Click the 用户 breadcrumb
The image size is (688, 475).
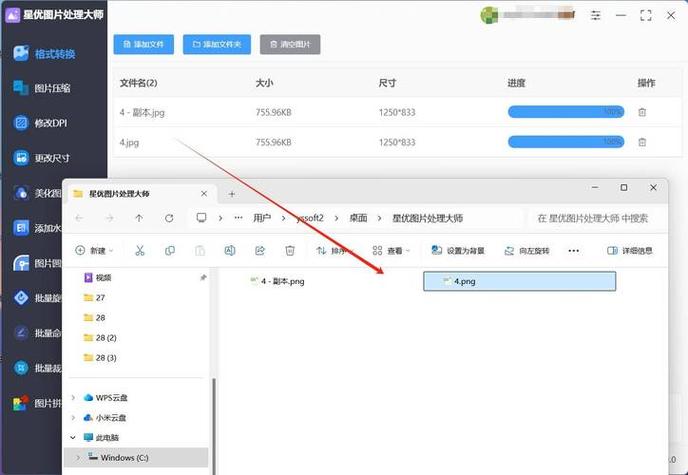pos(262,218)
